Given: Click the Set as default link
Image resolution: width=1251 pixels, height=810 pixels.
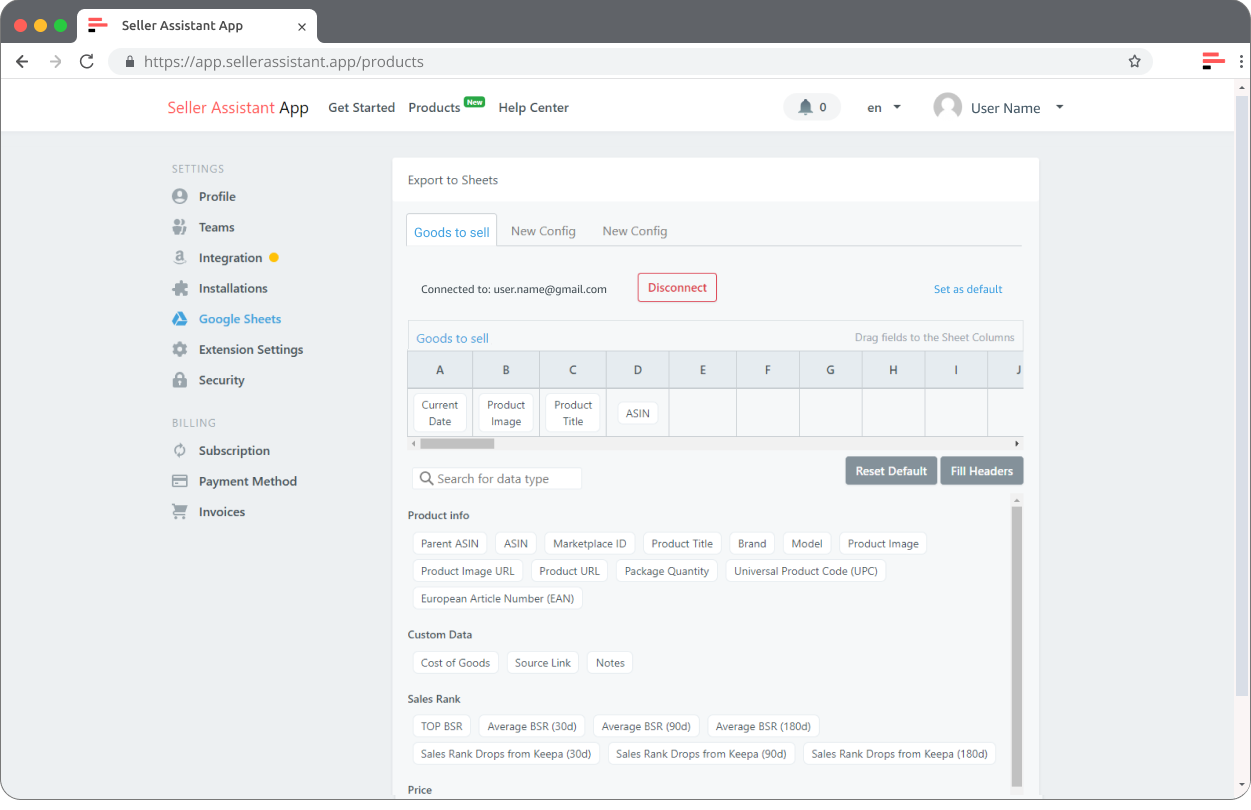Looking at the screenshot, I should (x=968, y=288).
